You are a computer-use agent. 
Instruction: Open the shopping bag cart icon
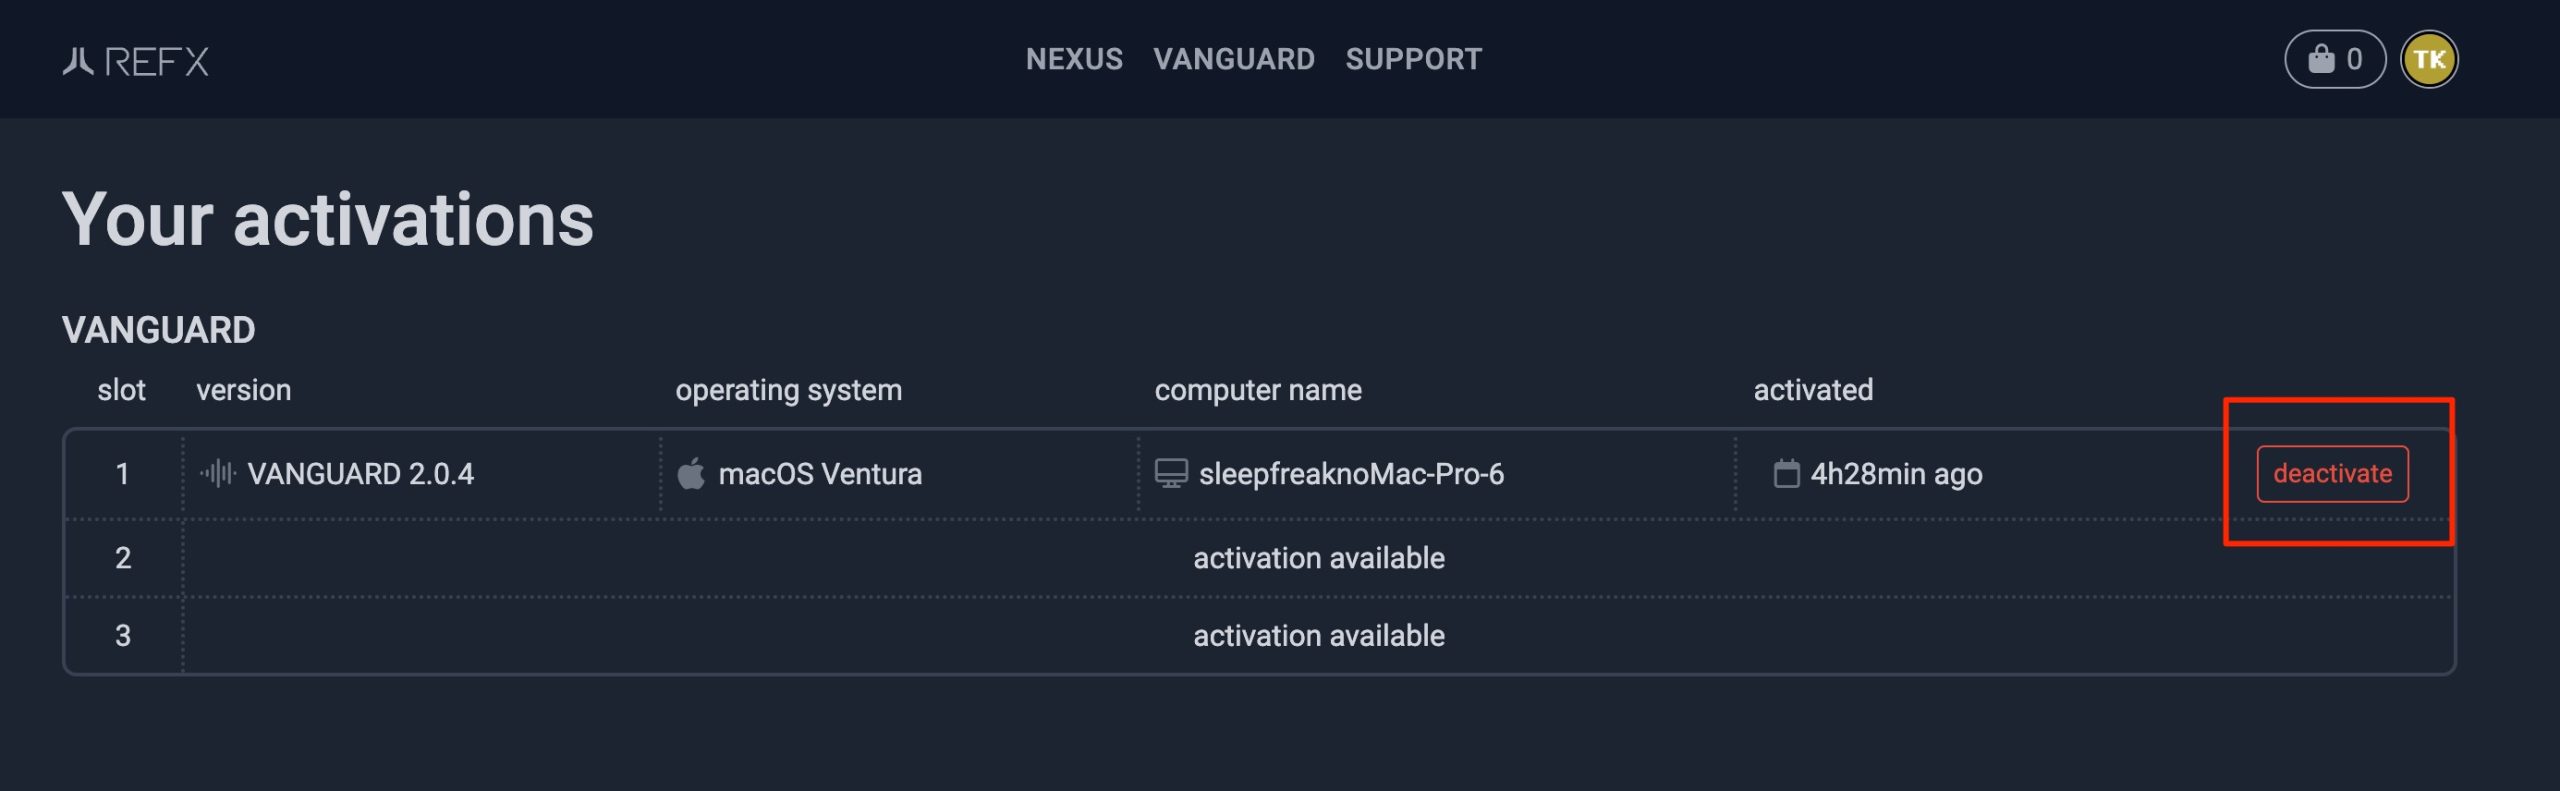coord(2321,60)
